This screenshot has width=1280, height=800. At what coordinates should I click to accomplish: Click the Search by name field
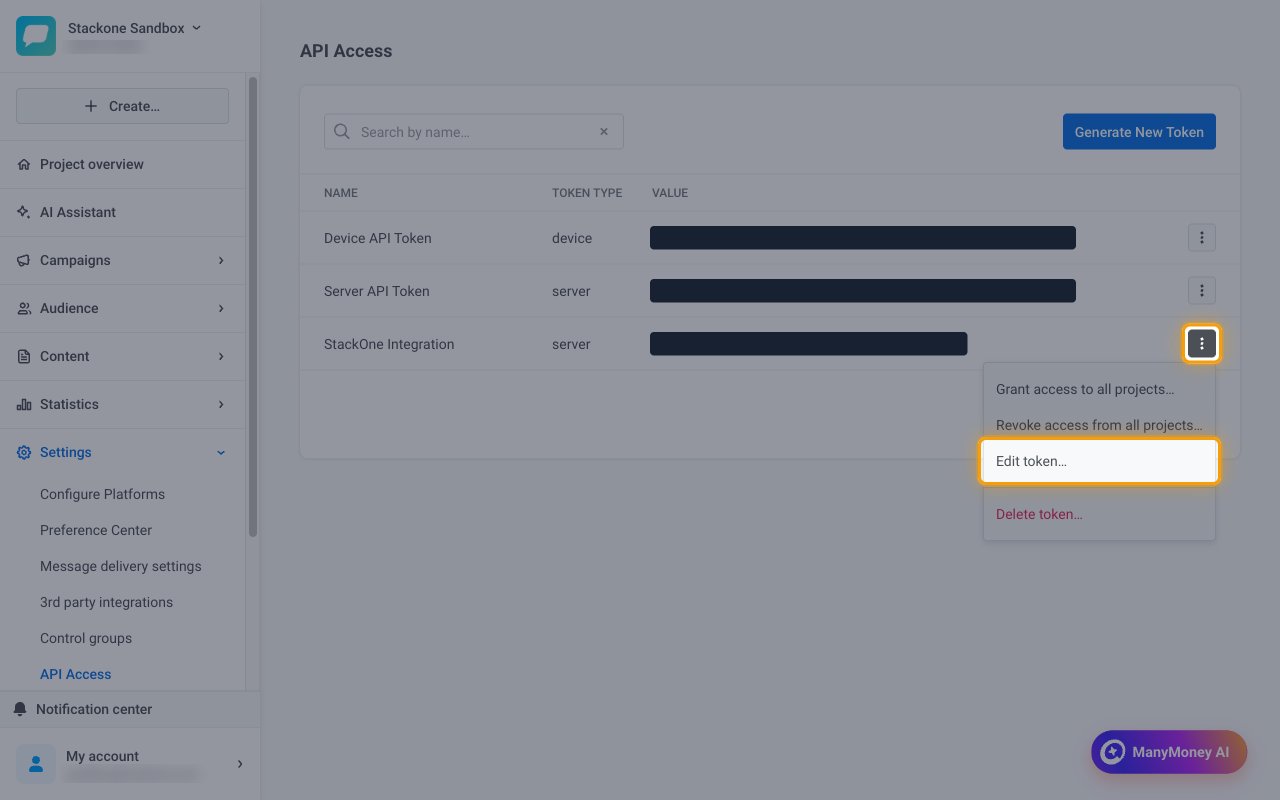pos(474,132)
